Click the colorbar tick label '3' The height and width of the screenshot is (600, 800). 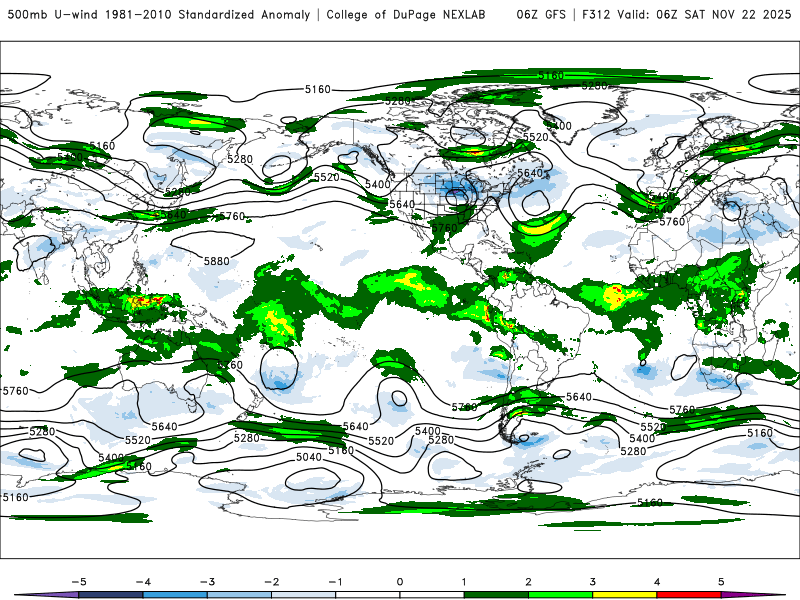click(592, 582)
